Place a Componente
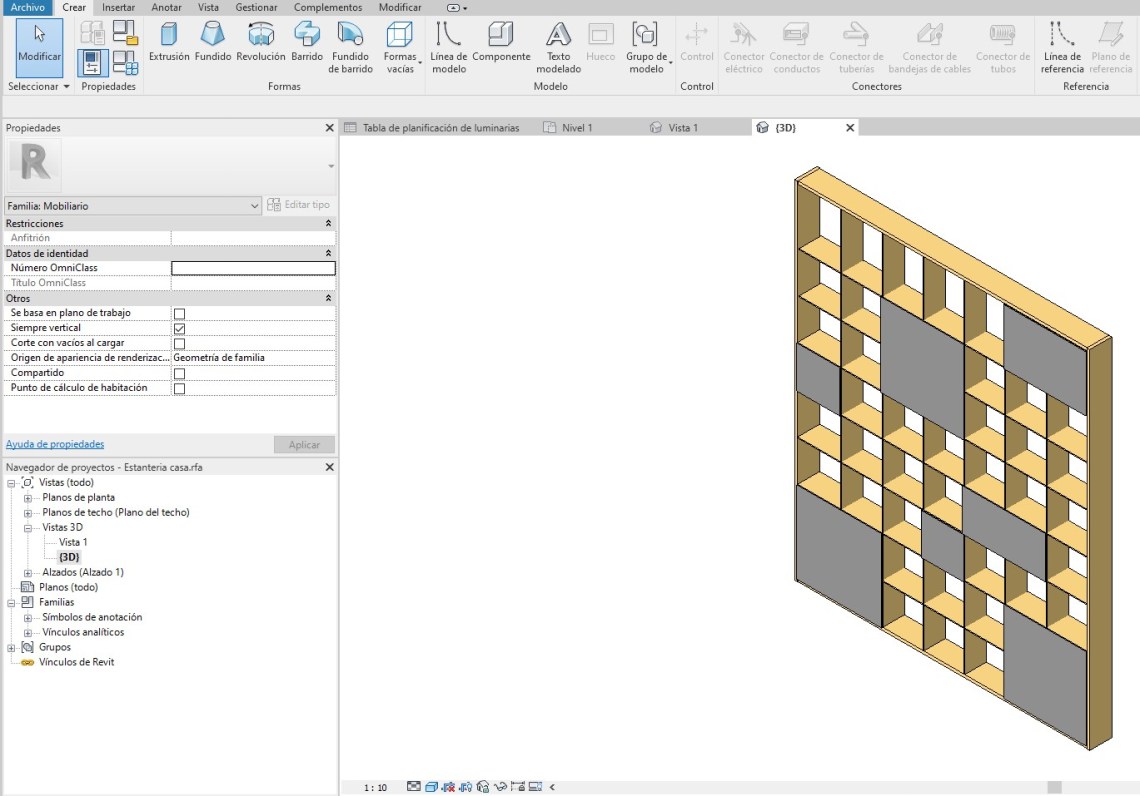Screen dimensions: 1140x796 [x=501, y=42]
